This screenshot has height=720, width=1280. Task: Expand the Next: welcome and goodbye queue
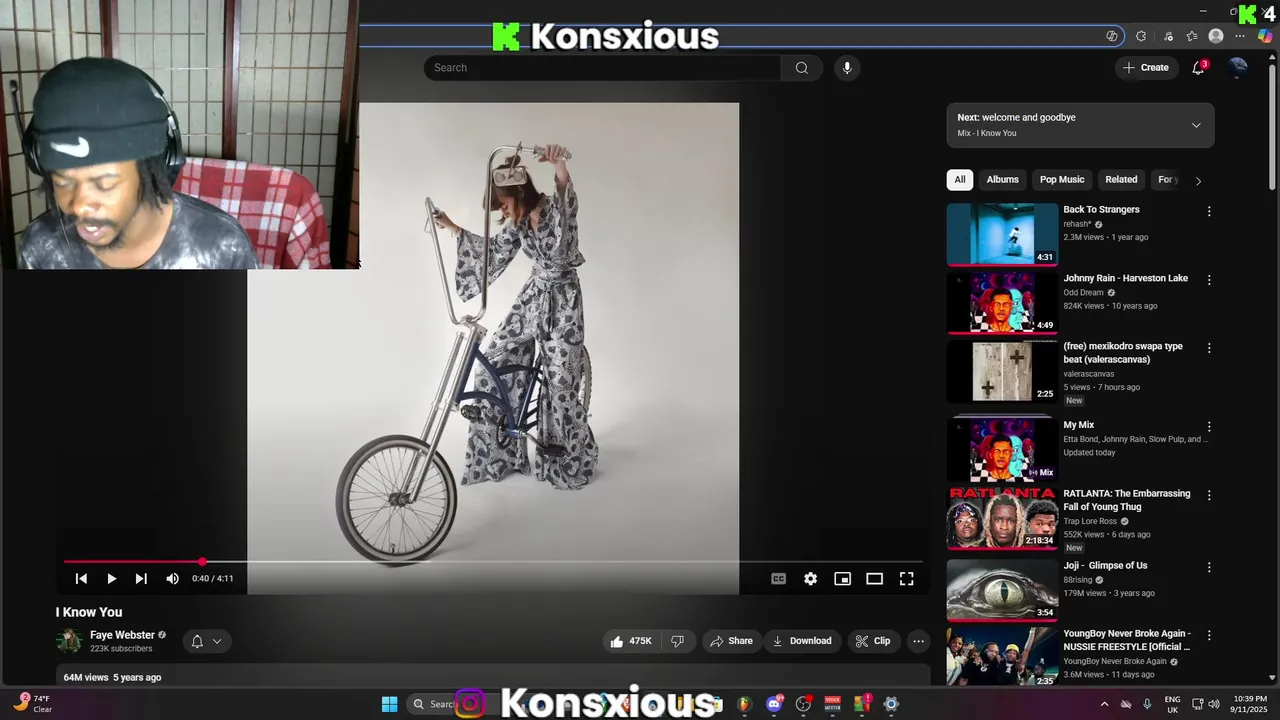(1196, 125)
